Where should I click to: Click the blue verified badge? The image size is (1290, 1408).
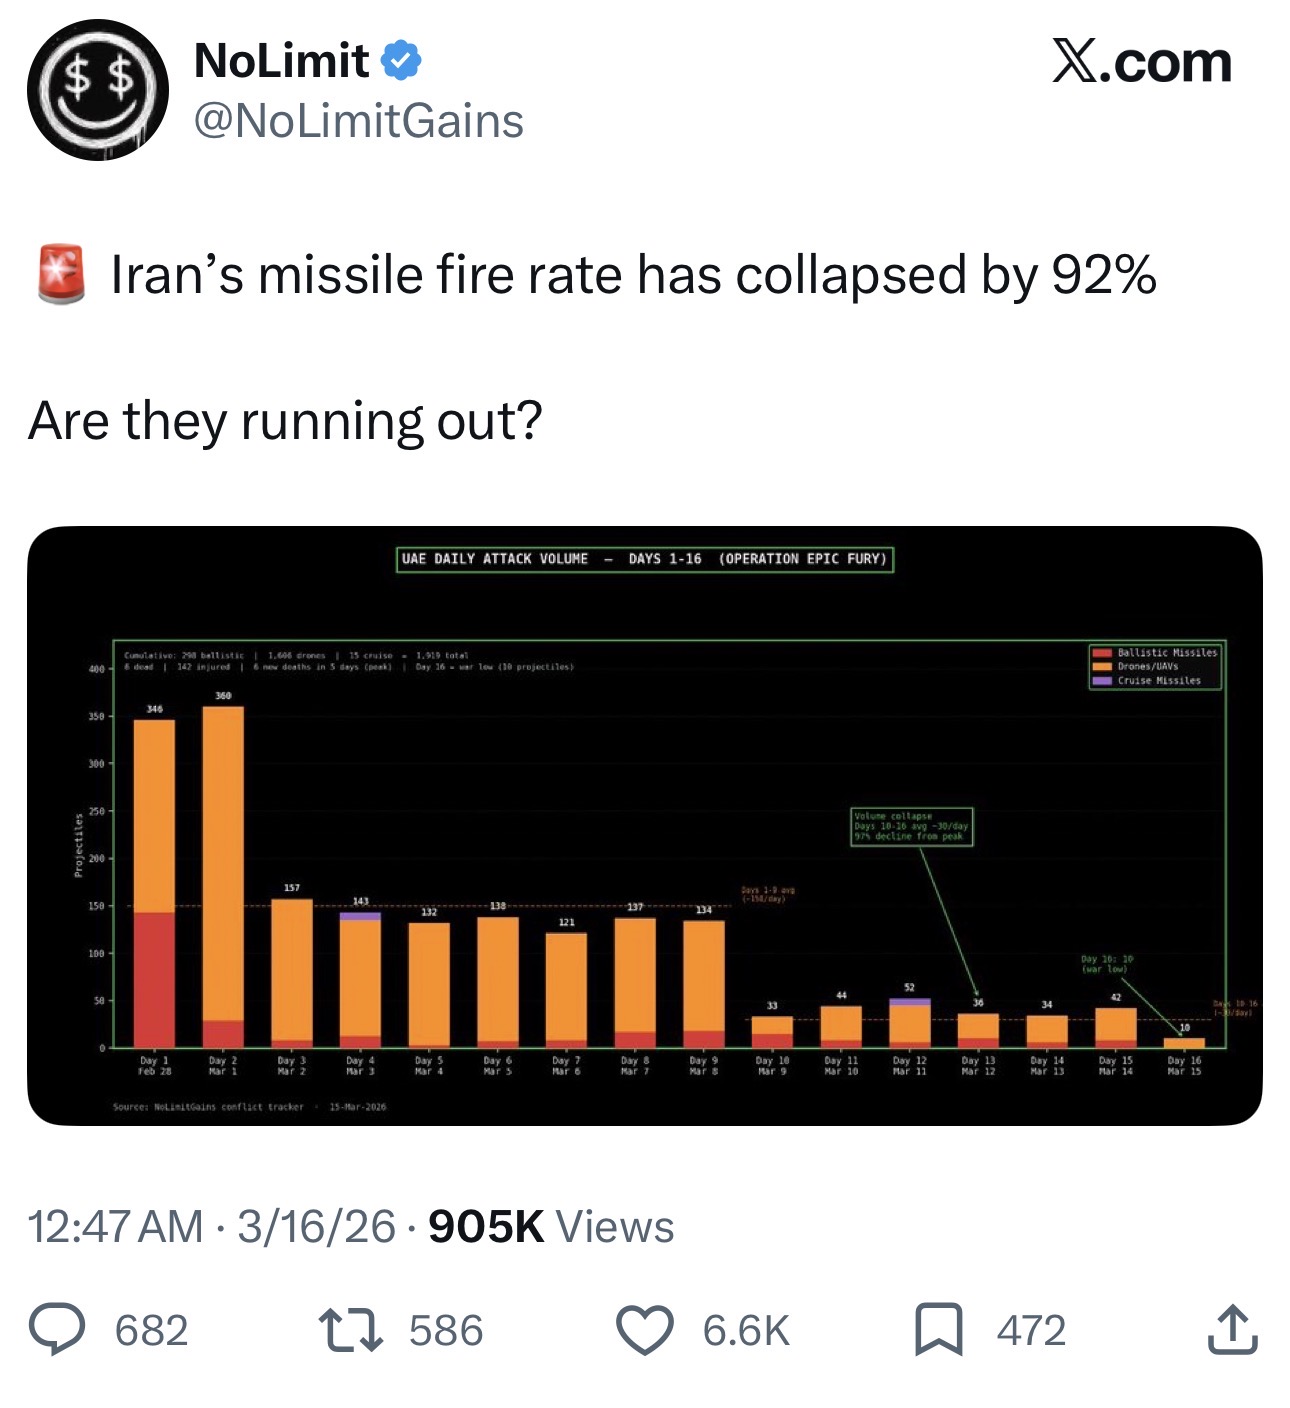402,61
